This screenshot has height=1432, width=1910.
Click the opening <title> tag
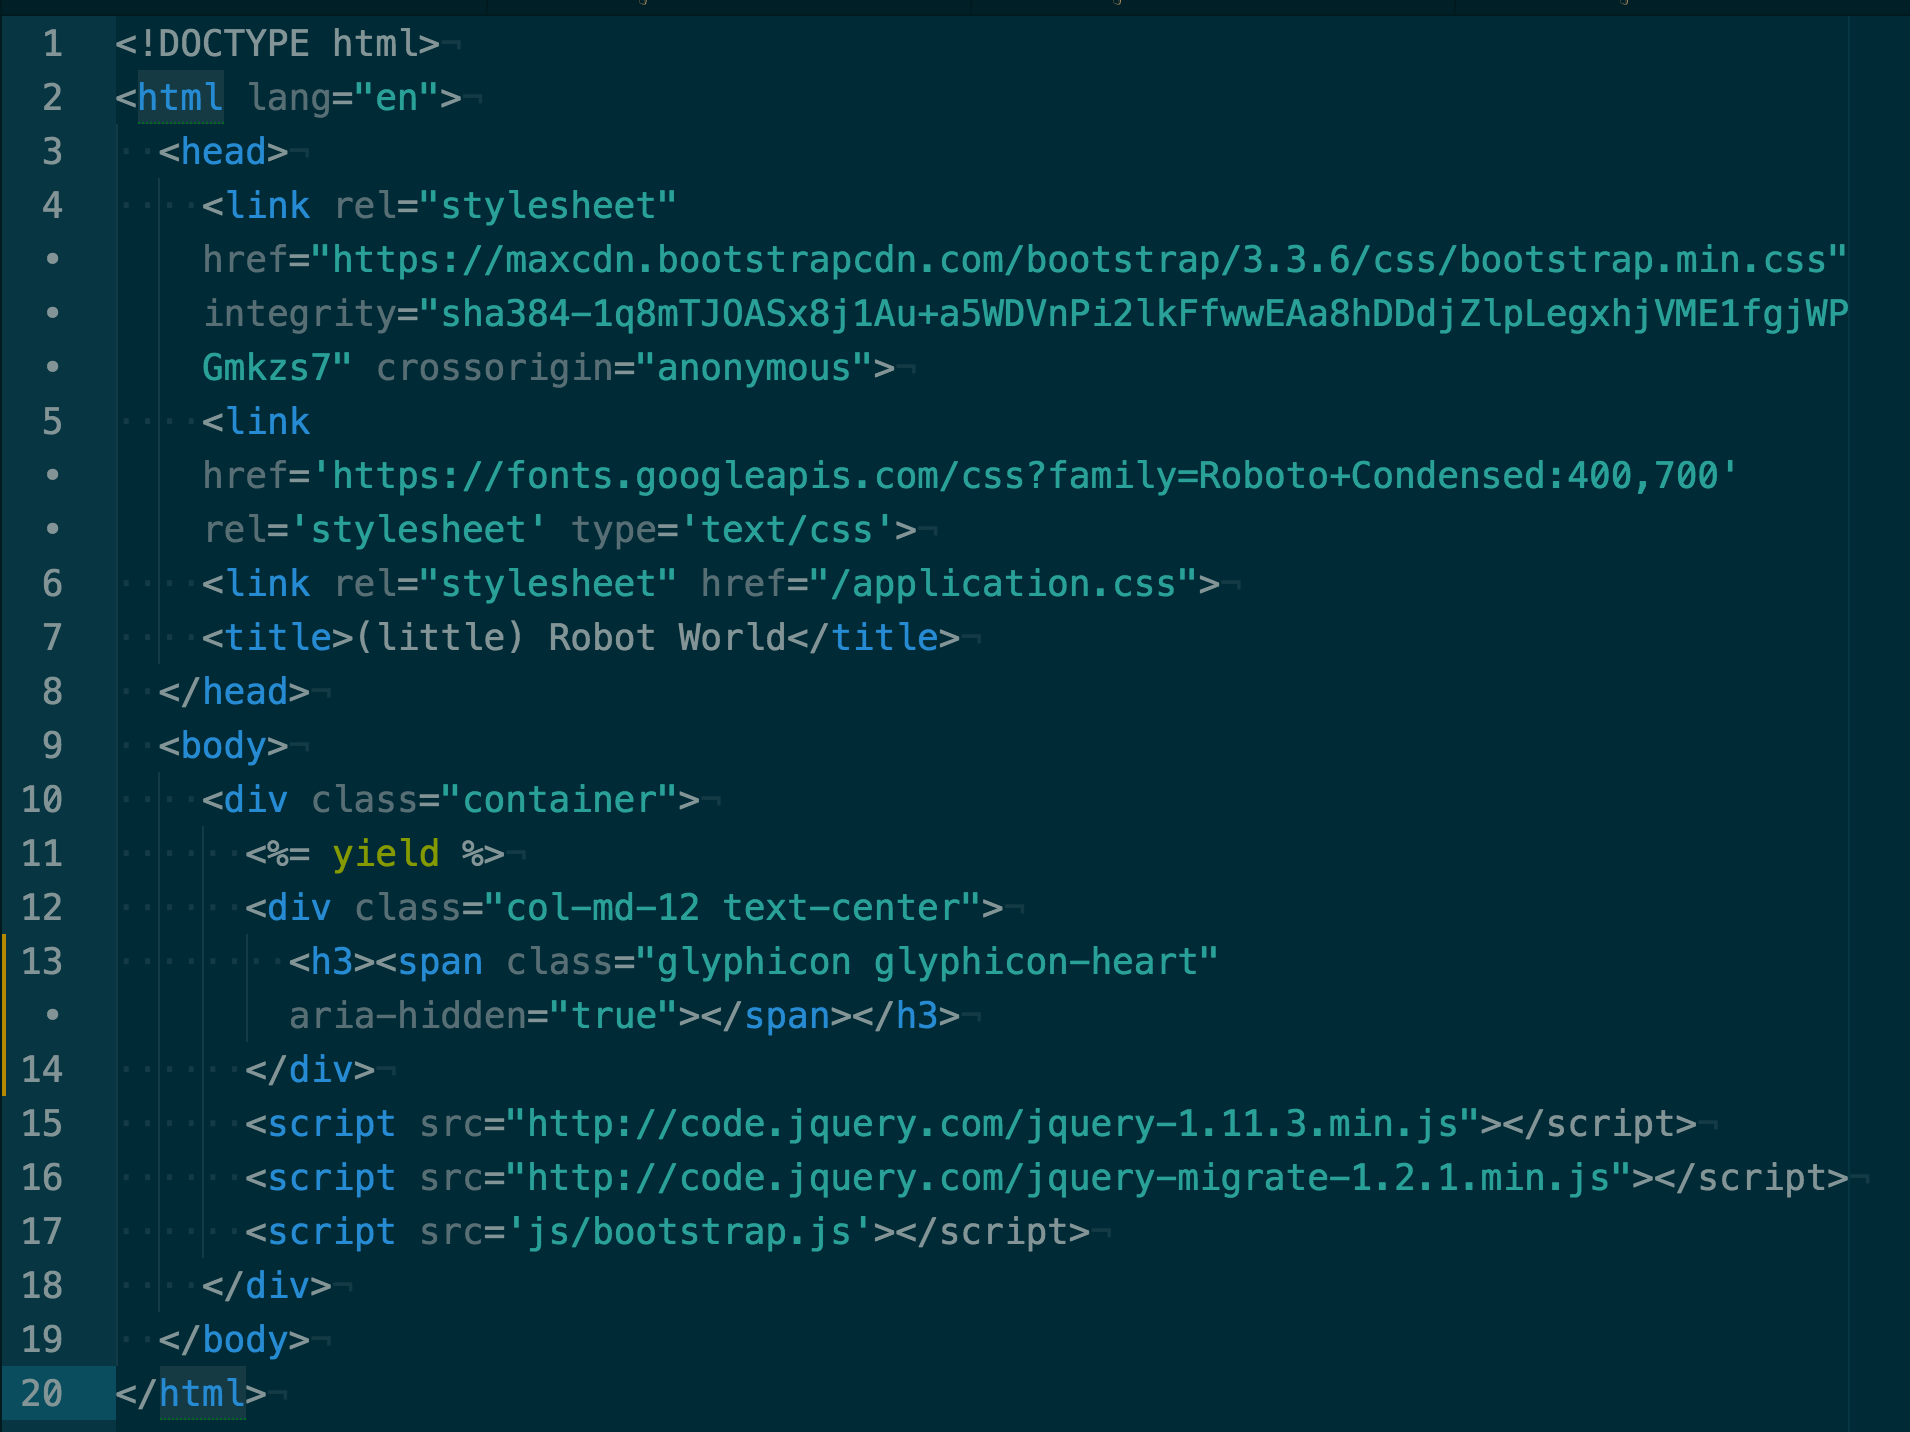tap(277, 638)
